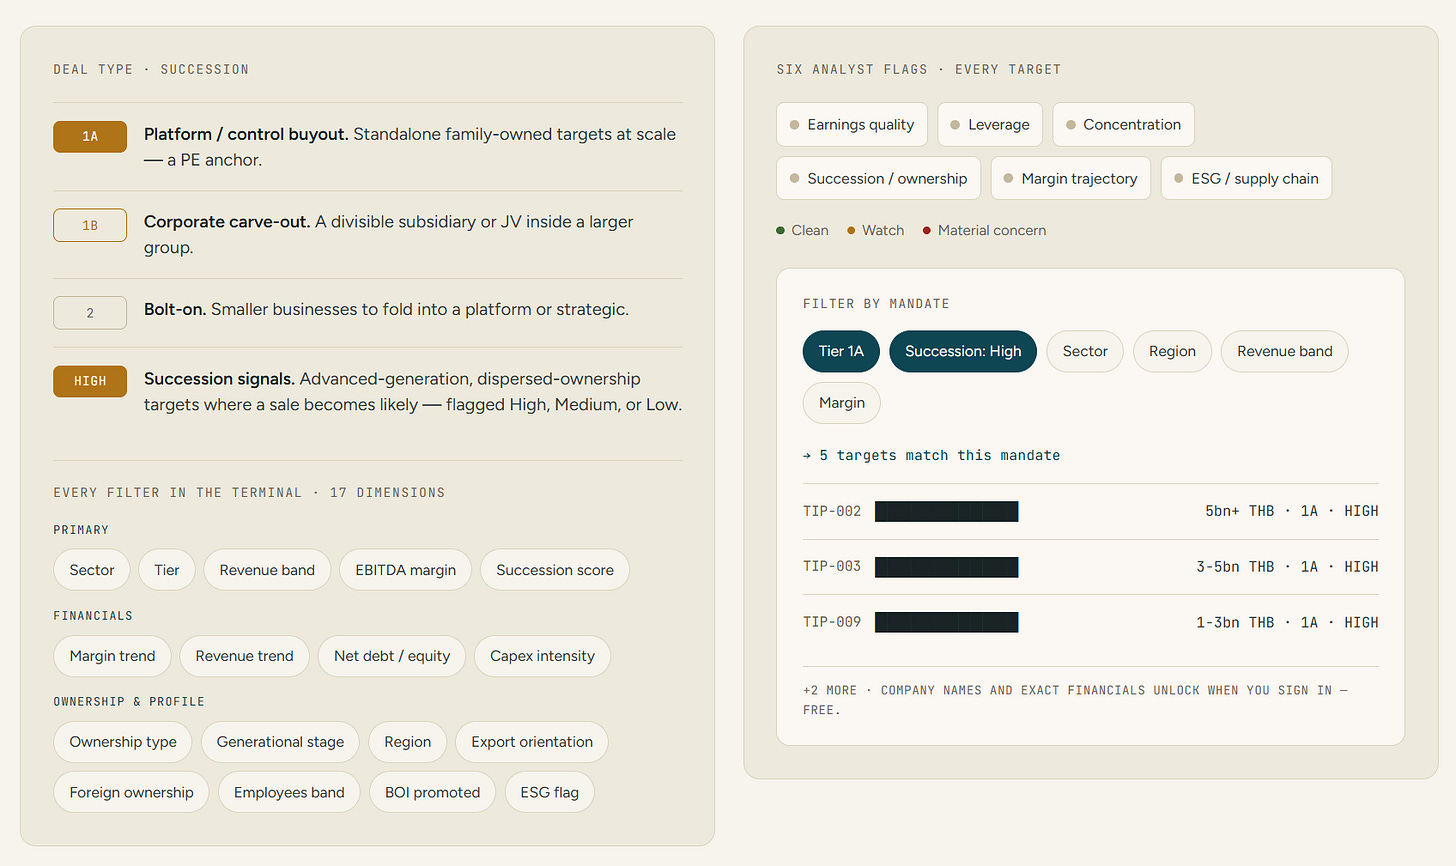
Task: Select the Succession score chip
Action: point(555,570)
